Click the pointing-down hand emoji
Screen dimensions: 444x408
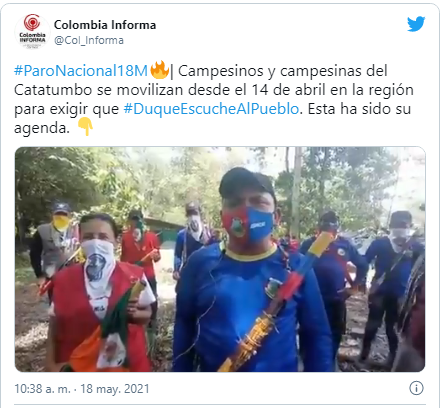[x=85, y=127]
